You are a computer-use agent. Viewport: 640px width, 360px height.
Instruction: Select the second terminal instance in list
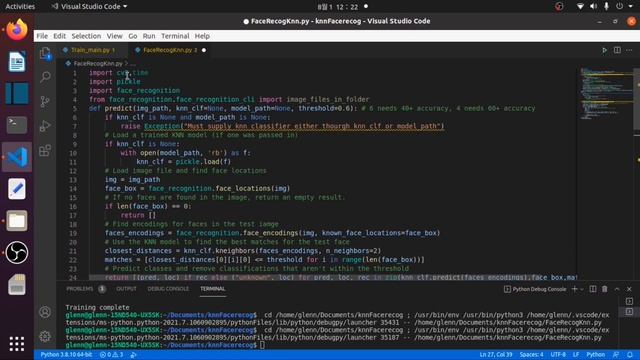[629, 312]
